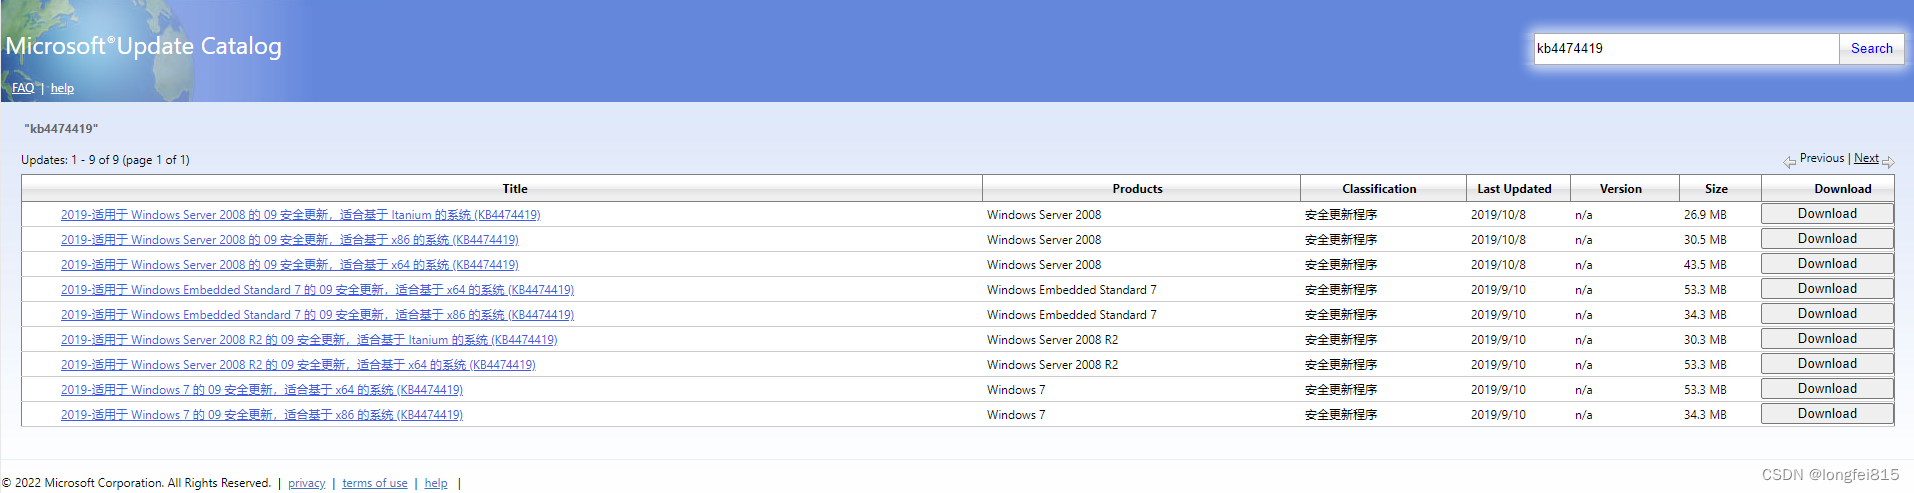The width and height of the screenshot is (1914, 493).
Task: Go to the Next results page
Action: click(1866, 158)
